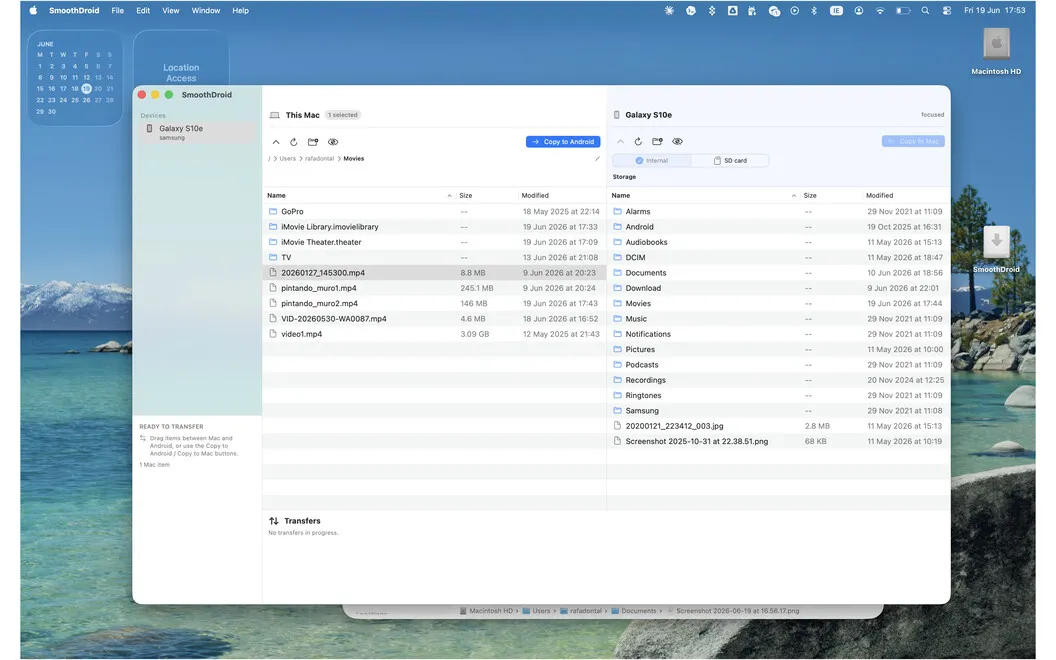The height and width of the screenshot is (660, 1056).
Task: Open the Apple menu
Action: coord(33,11)
